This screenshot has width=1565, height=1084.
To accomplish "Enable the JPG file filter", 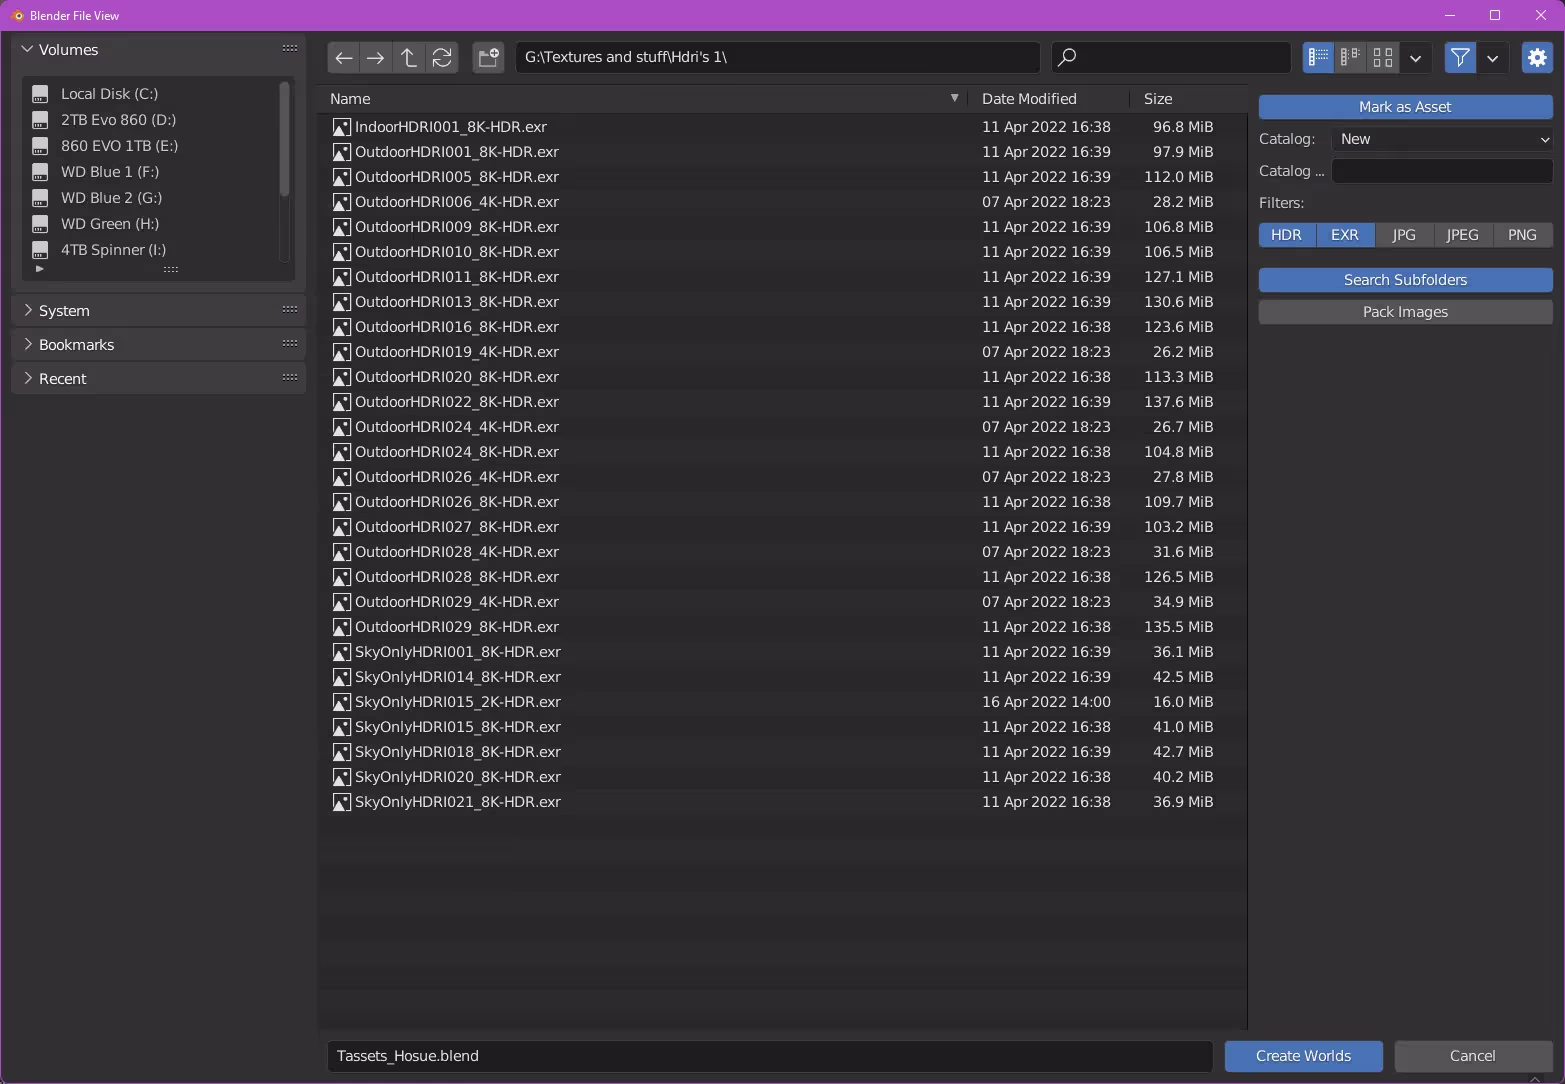I will (1404, 235).
